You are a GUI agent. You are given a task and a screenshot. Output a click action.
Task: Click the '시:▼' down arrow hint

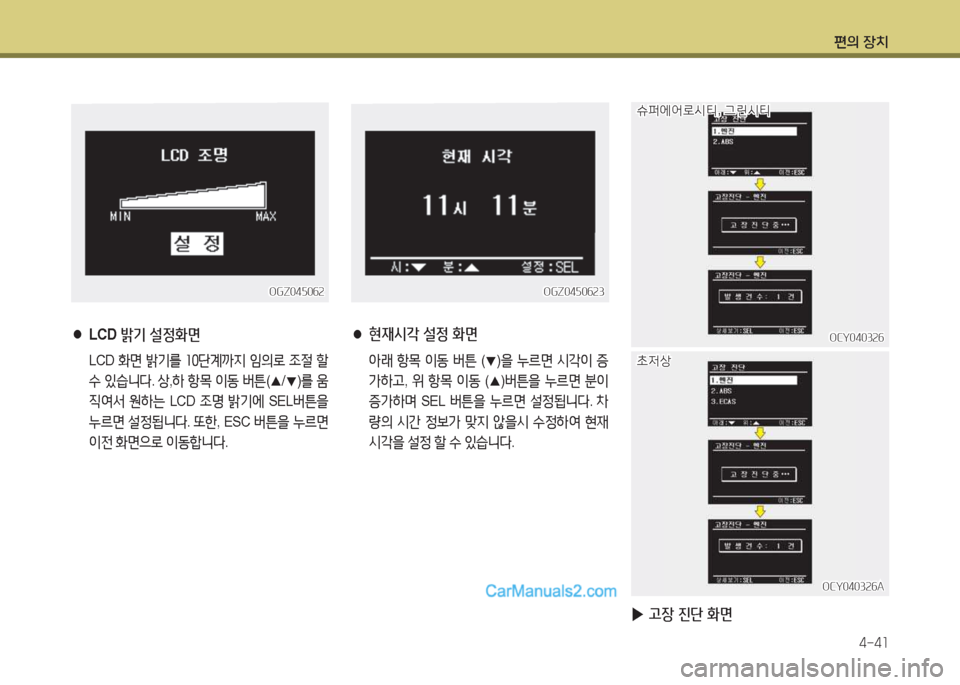[x=408, y=267]
